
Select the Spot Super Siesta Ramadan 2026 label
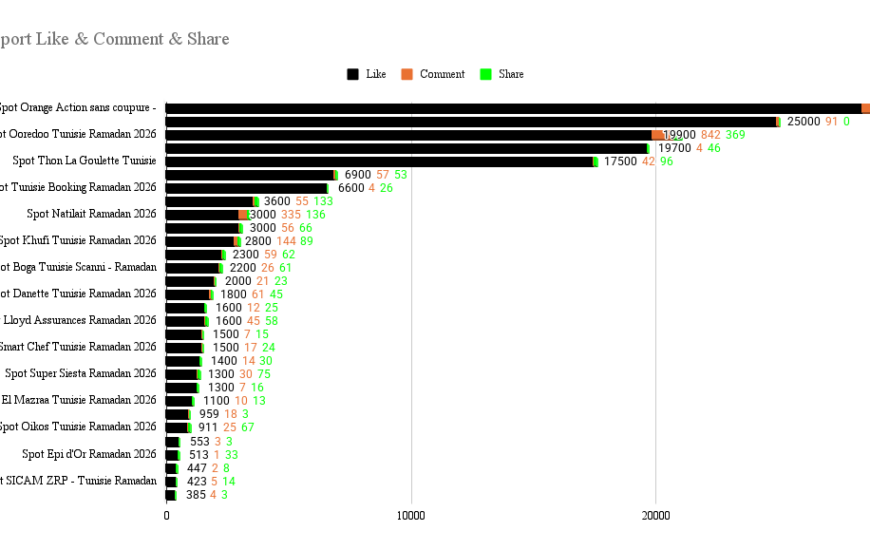click(x=81, y=374)
